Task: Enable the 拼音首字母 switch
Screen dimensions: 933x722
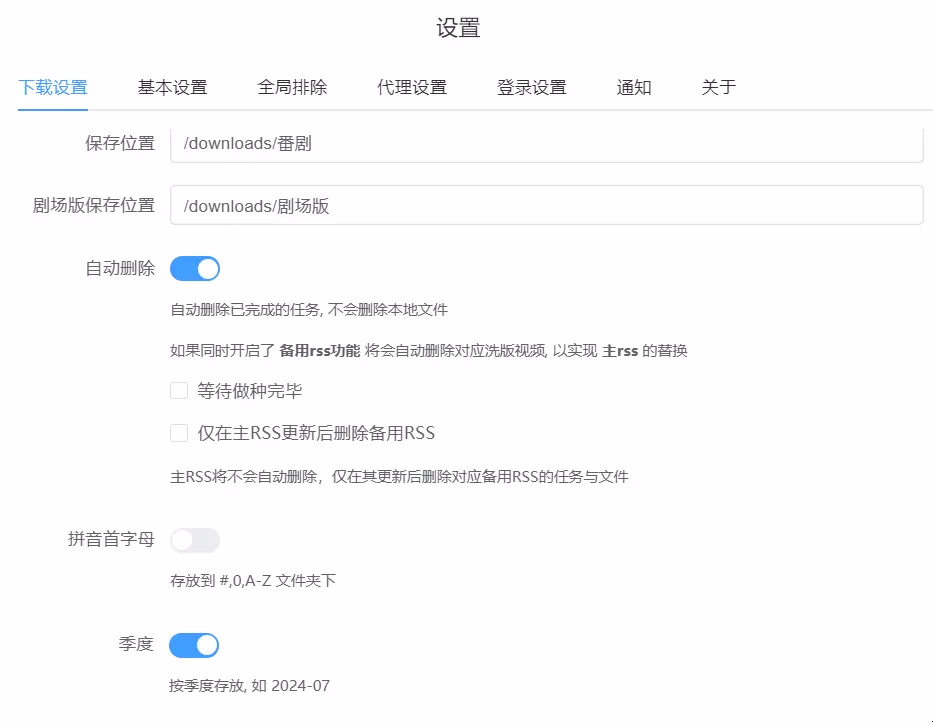Action: point(195,540)
